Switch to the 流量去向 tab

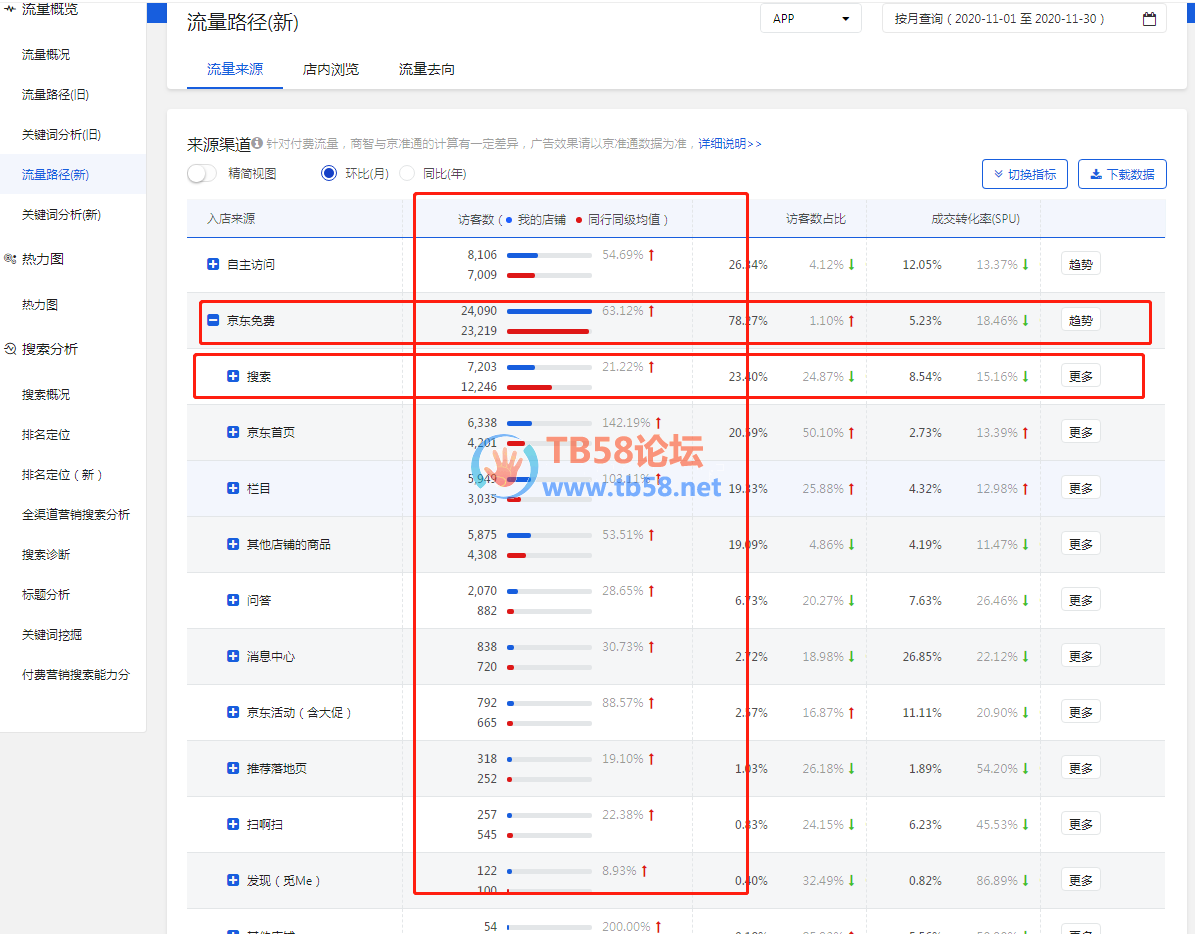point(427,69)
